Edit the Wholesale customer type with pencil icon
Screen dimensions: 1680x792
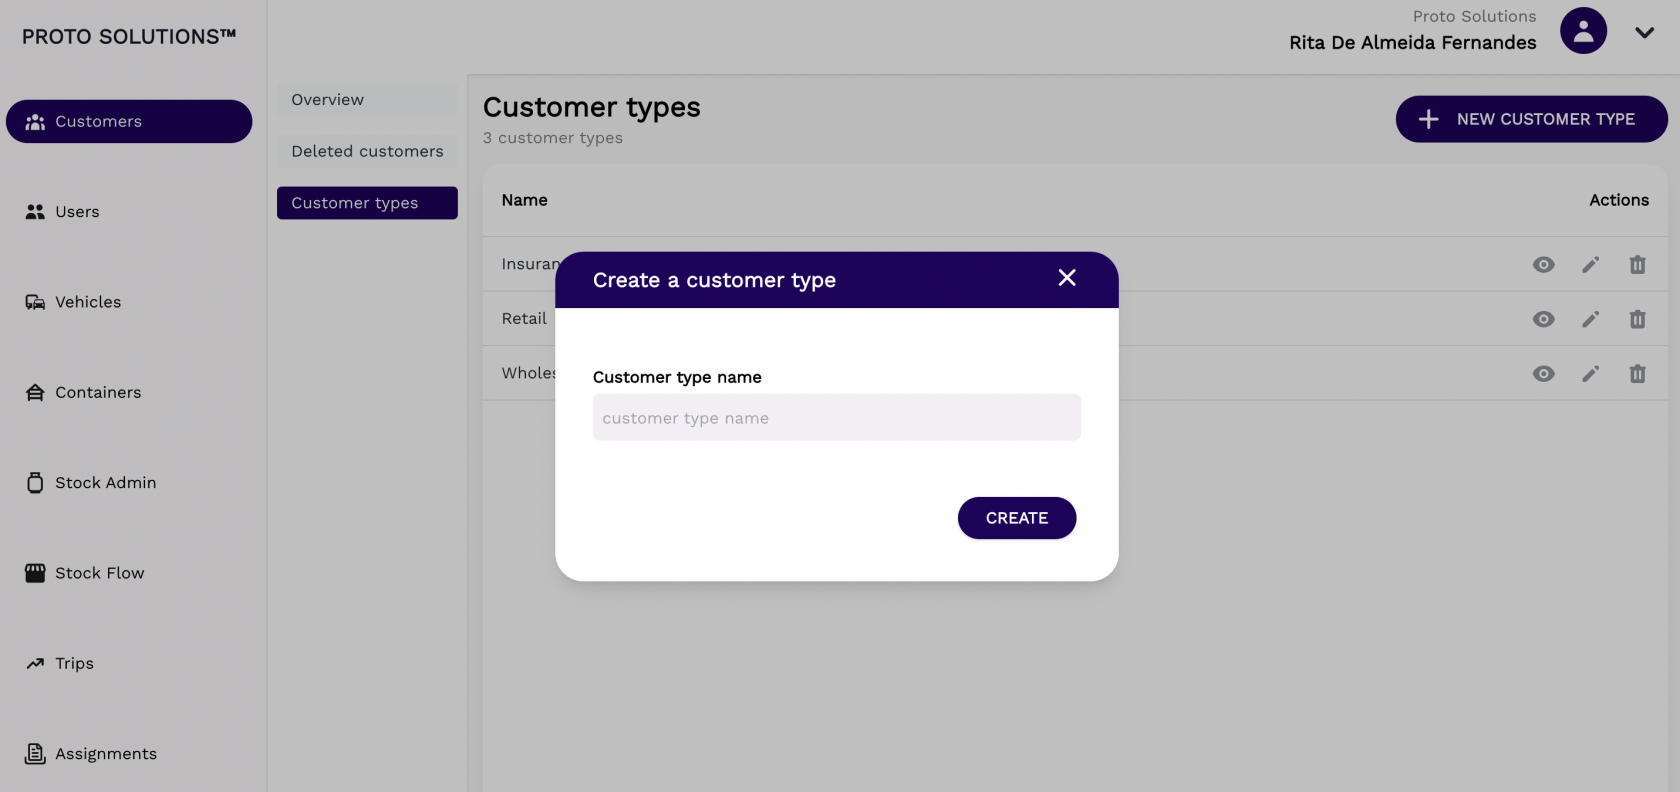point(1591,374)
